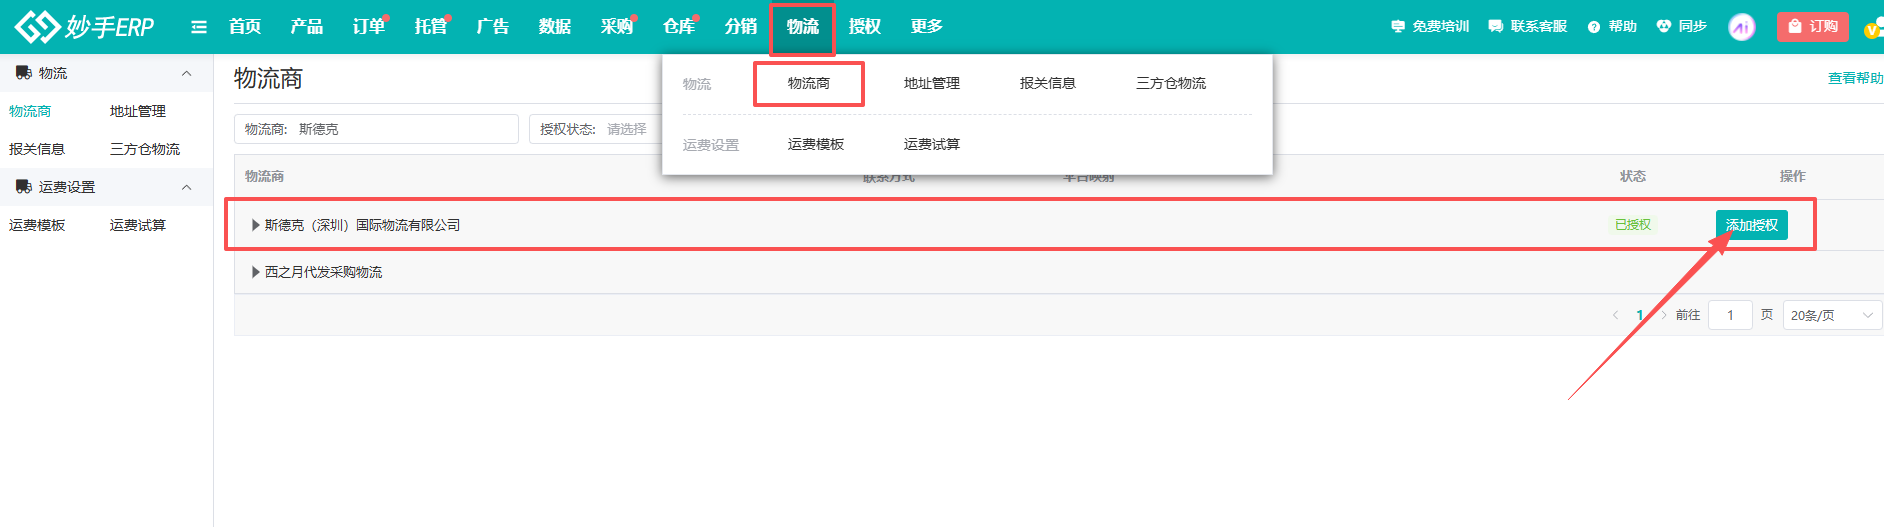Screen dimensions: 1884x527
Task: Open 物流 in the top navigation
Action: pyautogui.click(x=803, y=26)
